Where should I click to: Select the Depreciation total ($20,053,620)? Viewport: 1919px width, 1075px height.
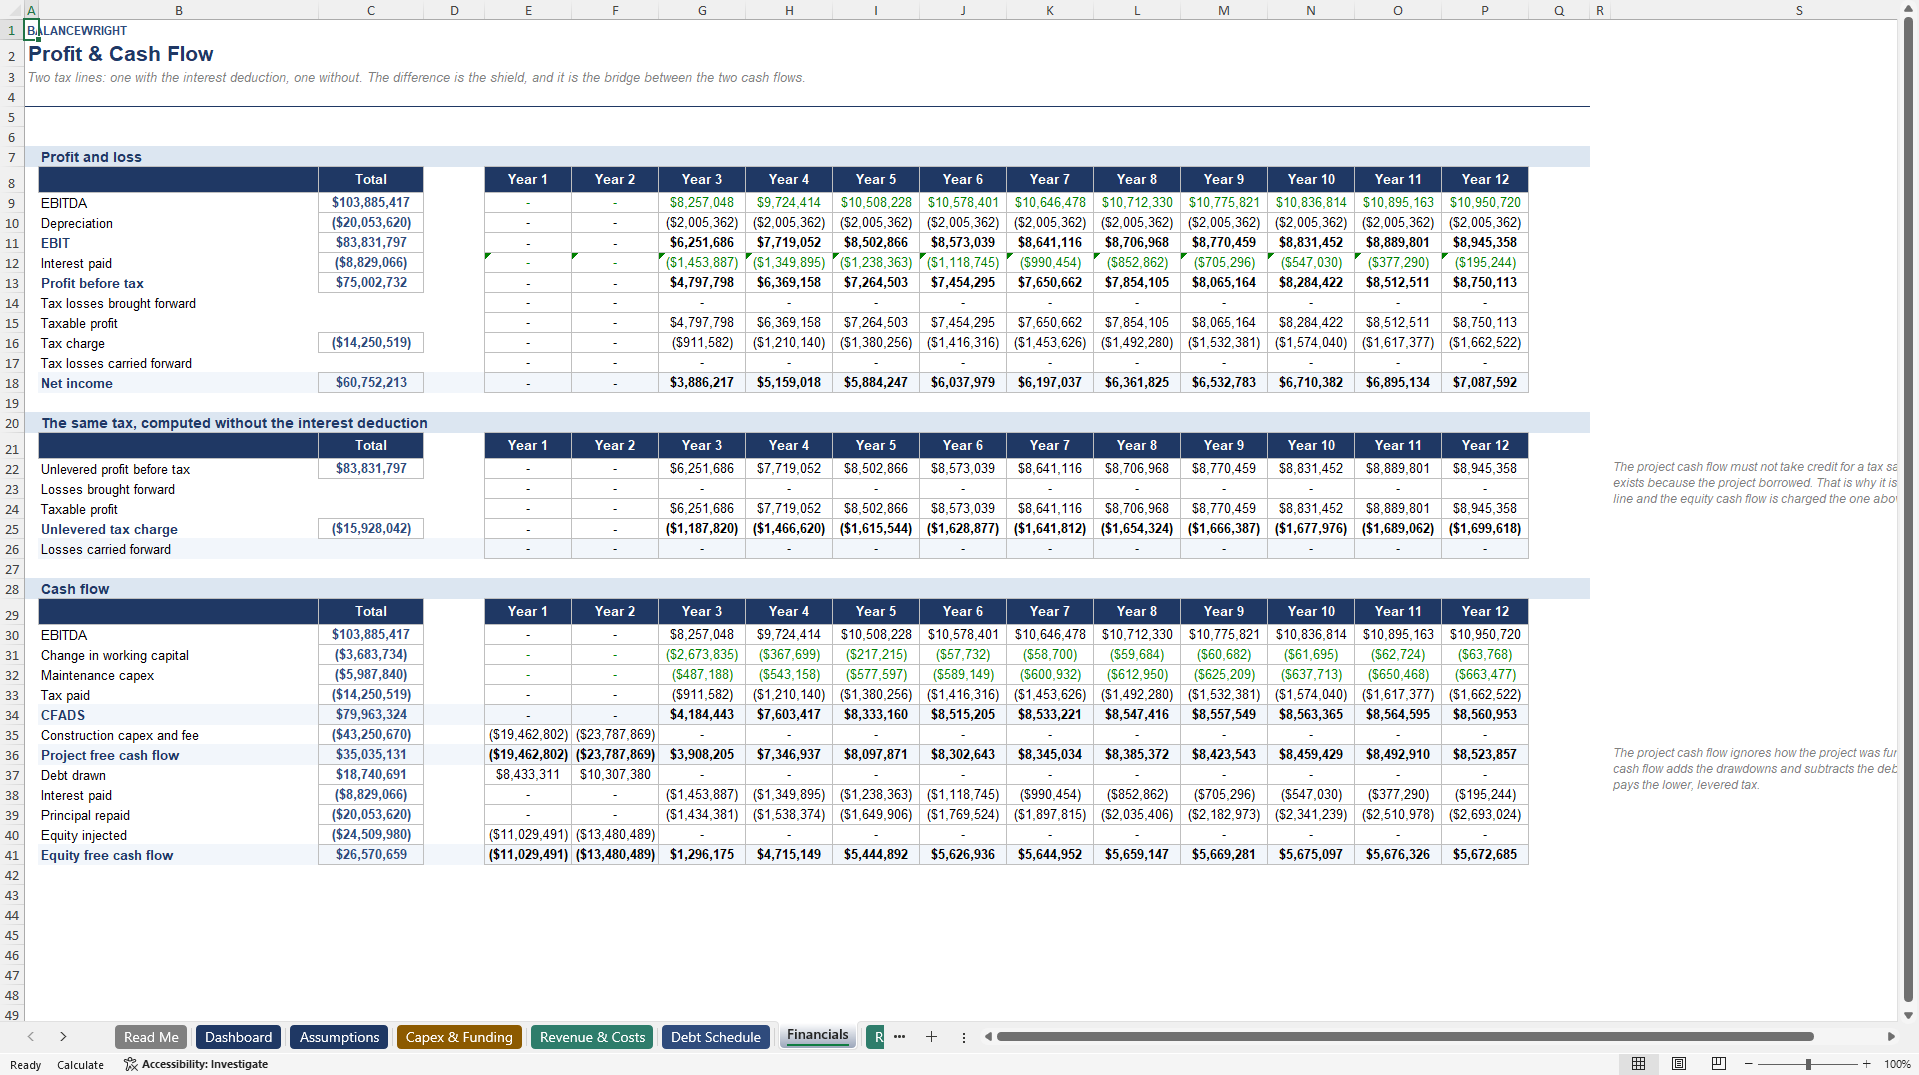pos(371,223)
